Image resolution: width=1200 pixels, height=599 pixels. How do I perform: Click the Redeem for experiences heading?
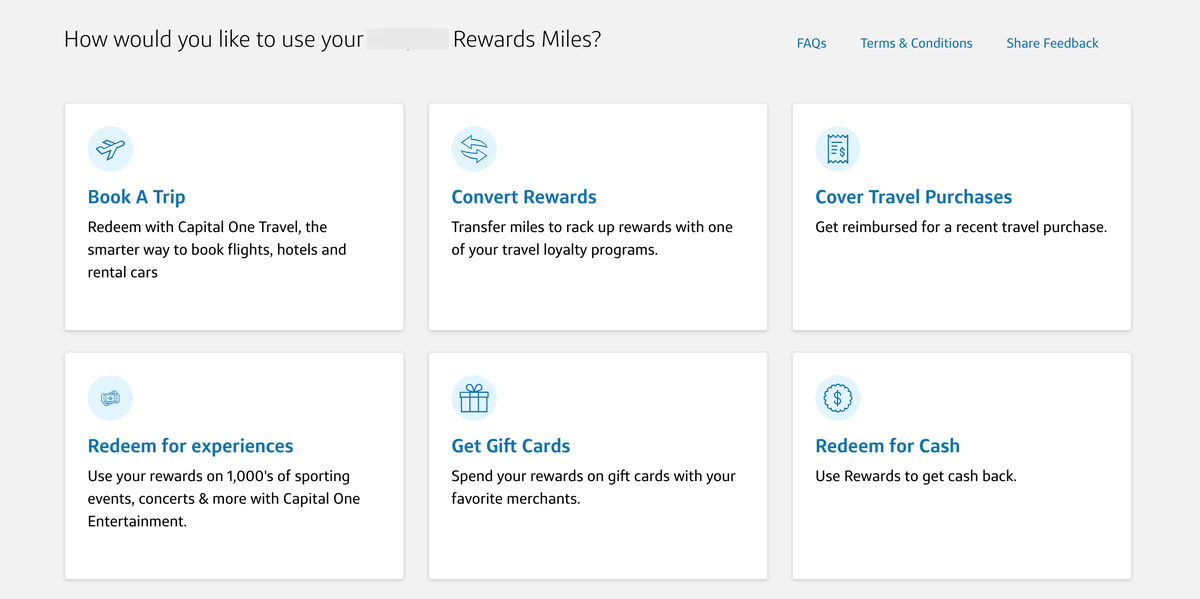point(190,446)
